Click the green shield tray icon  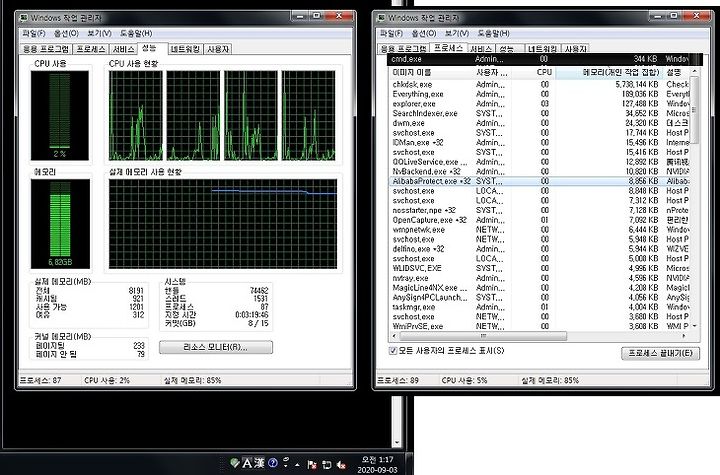[235, 463]
